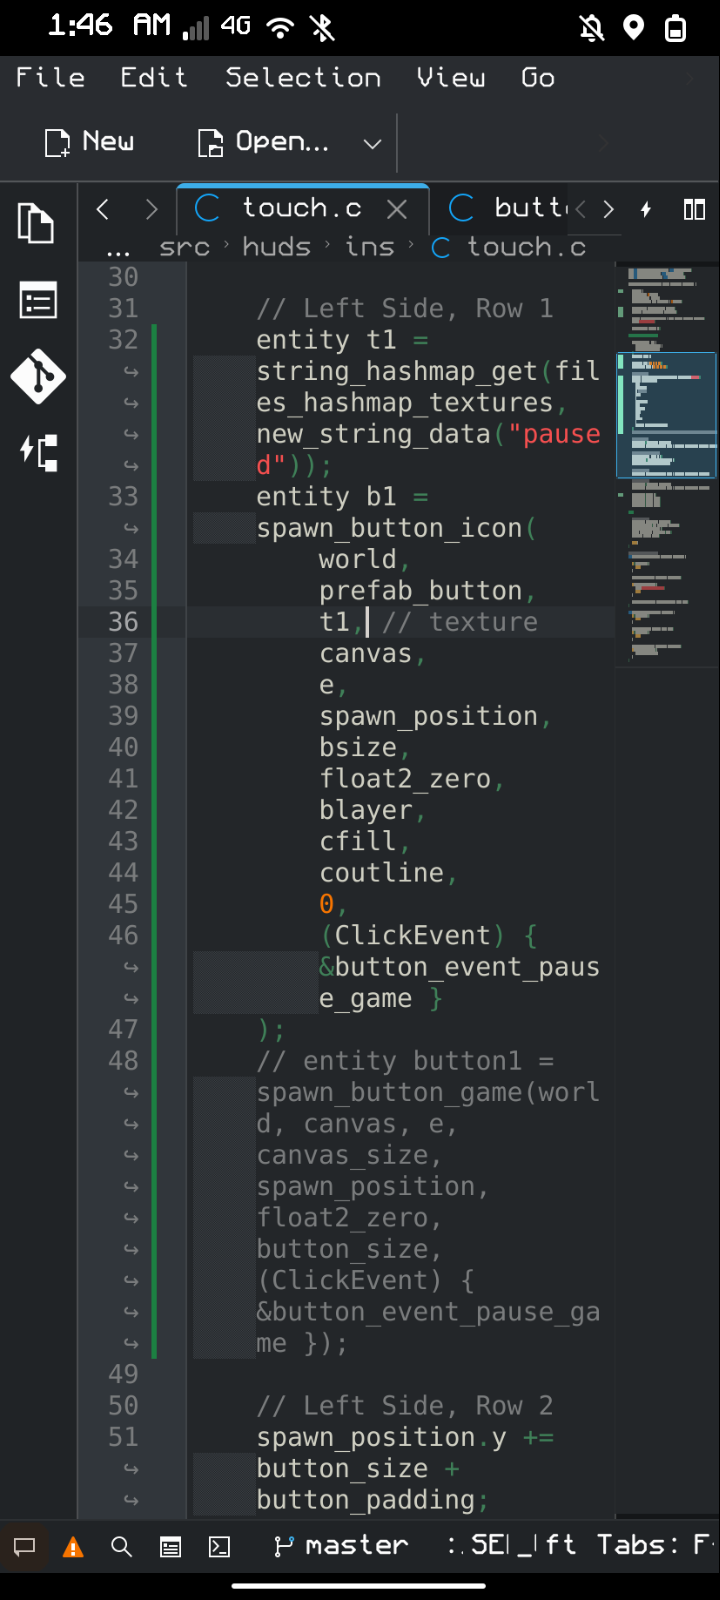Toggle the bottom bar list view panel
This screenshot has height=1600, width=720.
coord(171,1547)
